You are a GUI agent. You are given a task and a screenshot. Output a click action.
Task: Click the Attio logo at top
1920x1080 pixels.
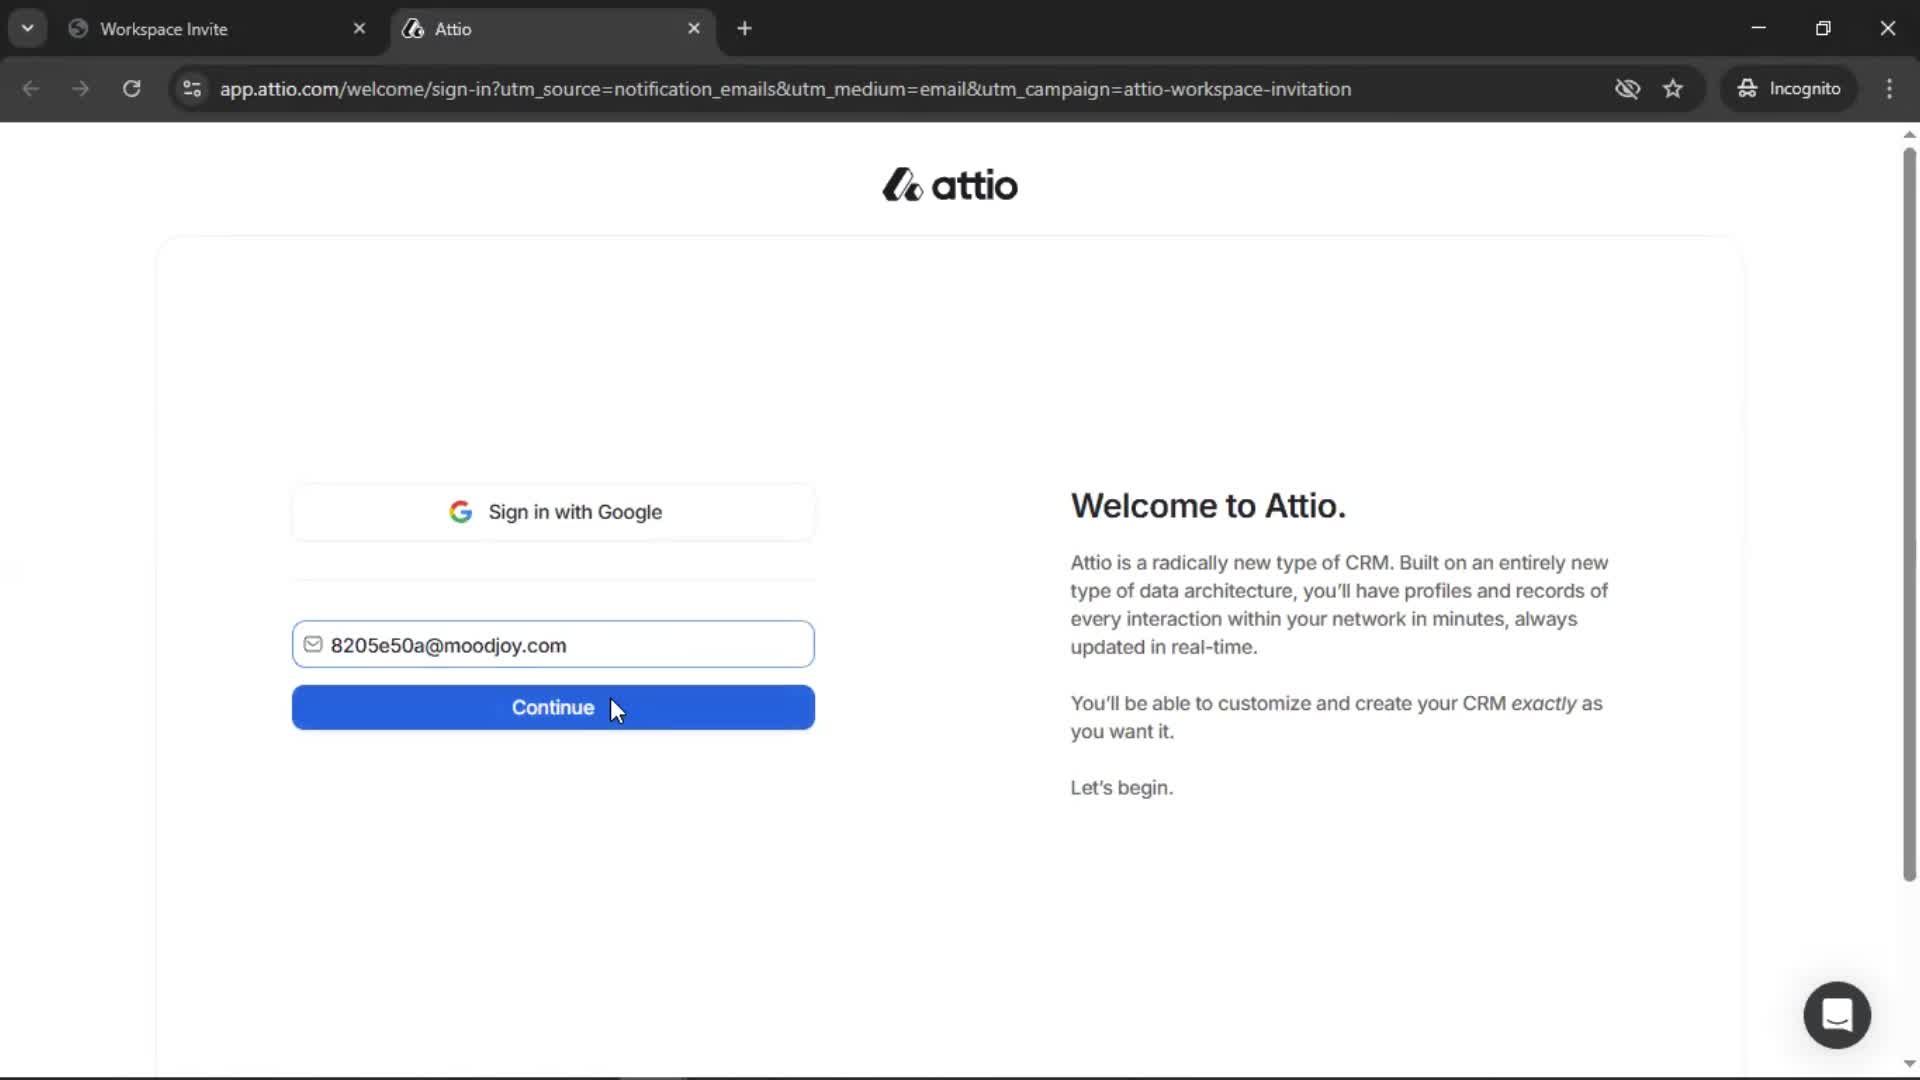click(950, 185)
